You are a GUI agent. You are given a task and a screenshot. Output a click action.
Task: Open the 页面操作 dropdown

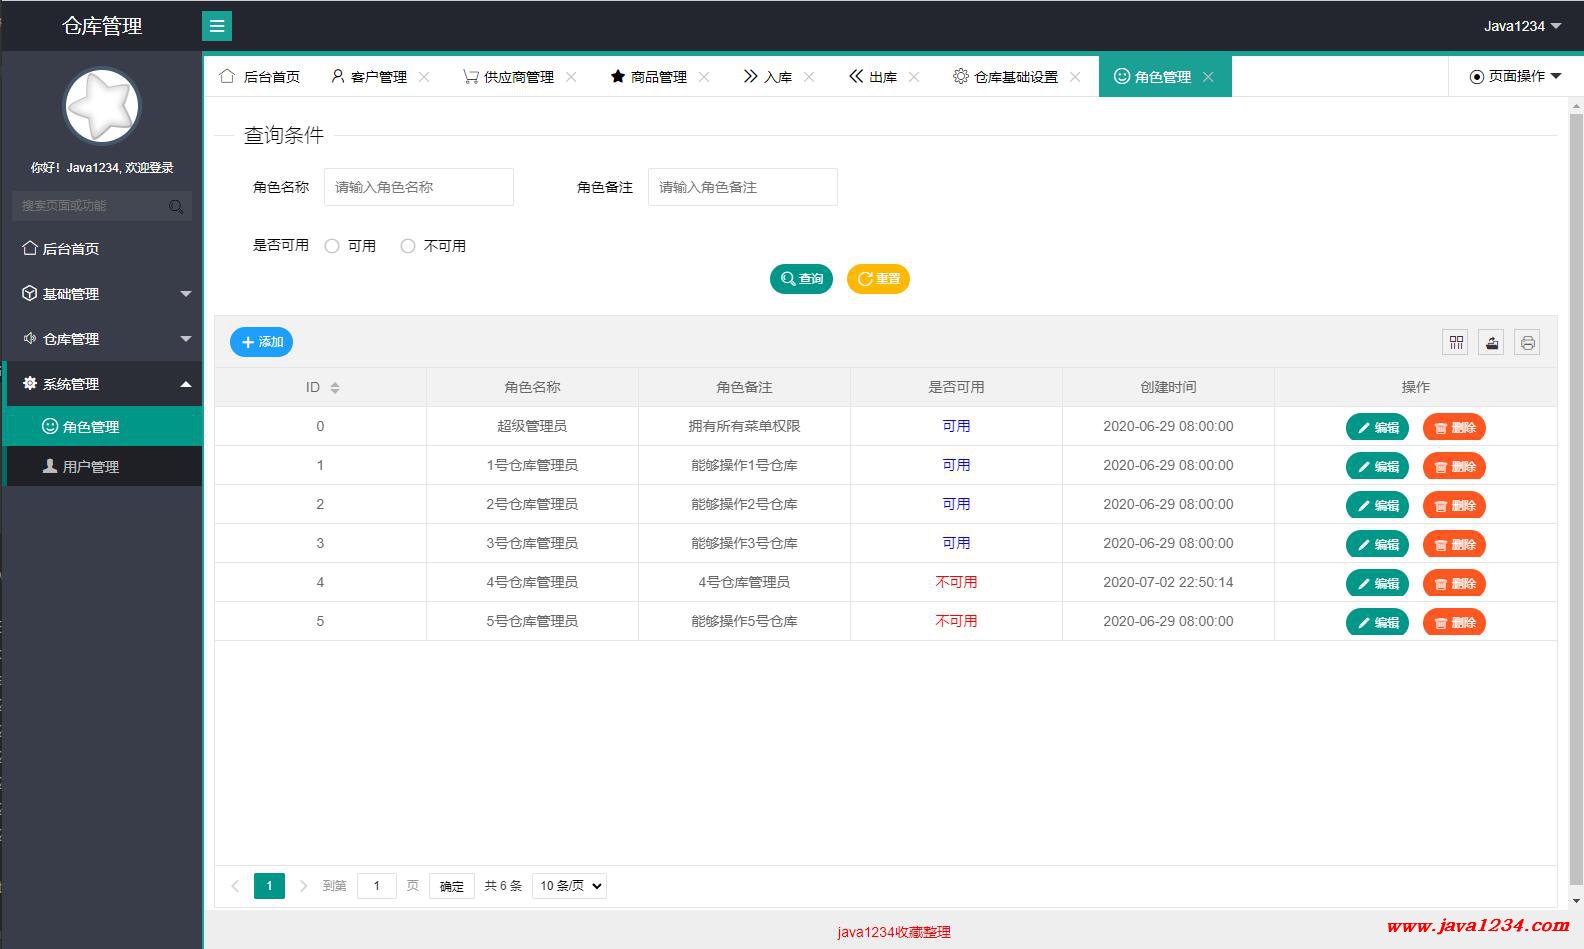pyautogui.click(x=1515, y=76)
